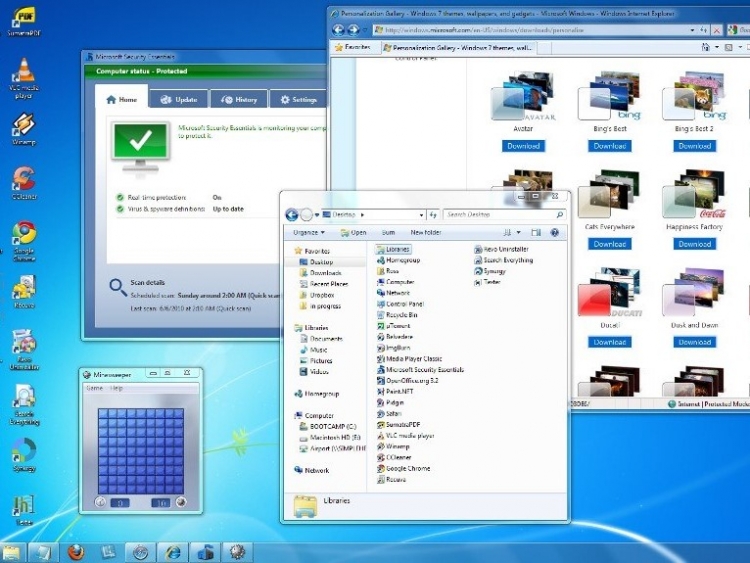Select Dropbox in the Favorites list
The height and width of the screenshot is (563, 750).
pyautogui.click(x=321, y=295)
